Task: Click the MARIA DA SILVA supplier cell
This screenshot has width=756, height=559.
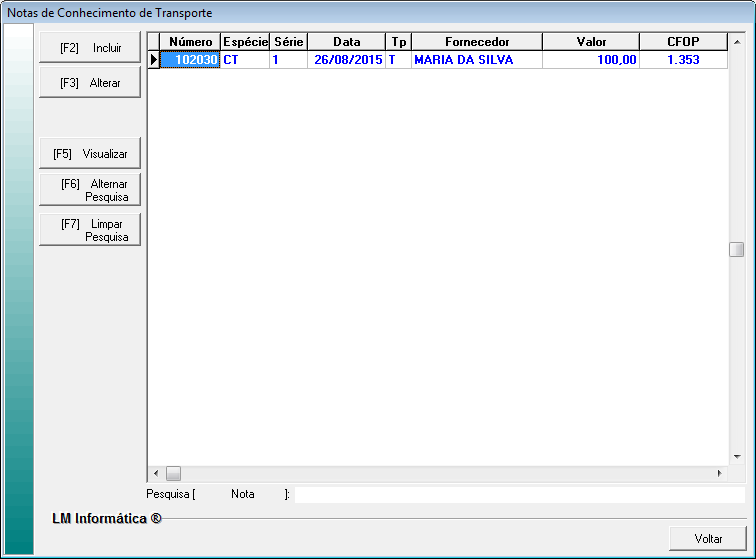Action: (x=477, y=60)
